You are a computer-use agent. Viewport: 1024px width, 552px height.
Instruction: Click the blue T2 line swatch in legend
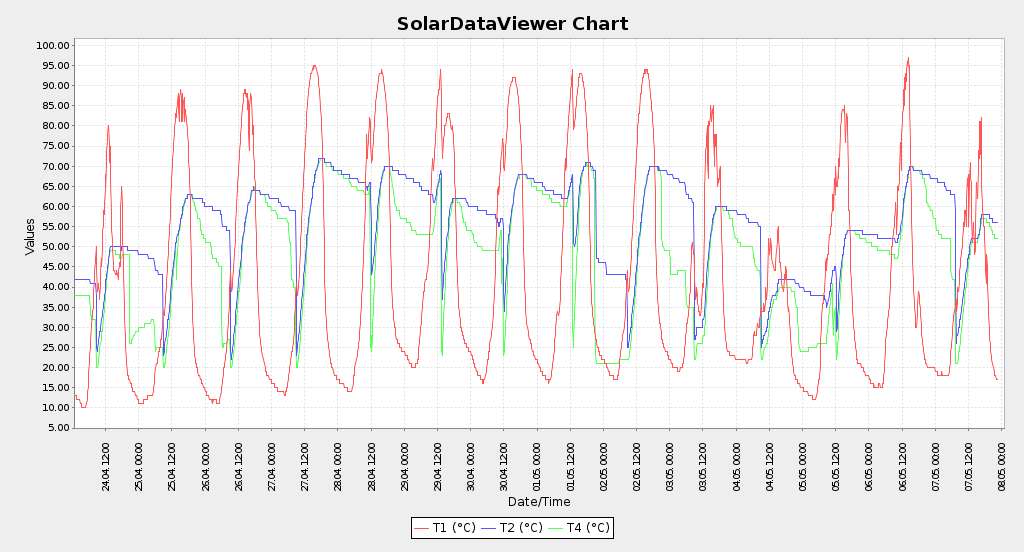489,528
